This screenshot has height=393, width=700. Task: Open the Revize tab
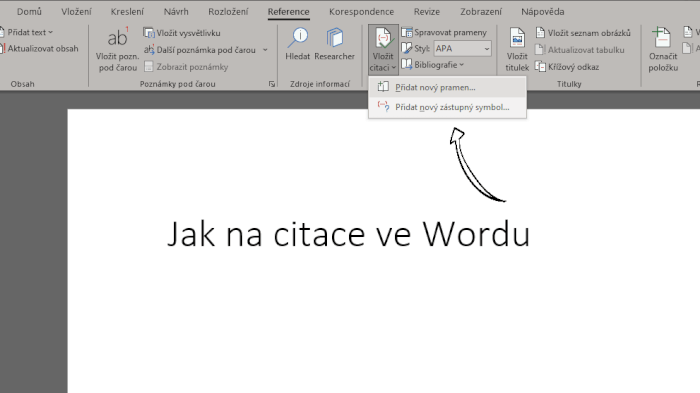coord(427,12)
